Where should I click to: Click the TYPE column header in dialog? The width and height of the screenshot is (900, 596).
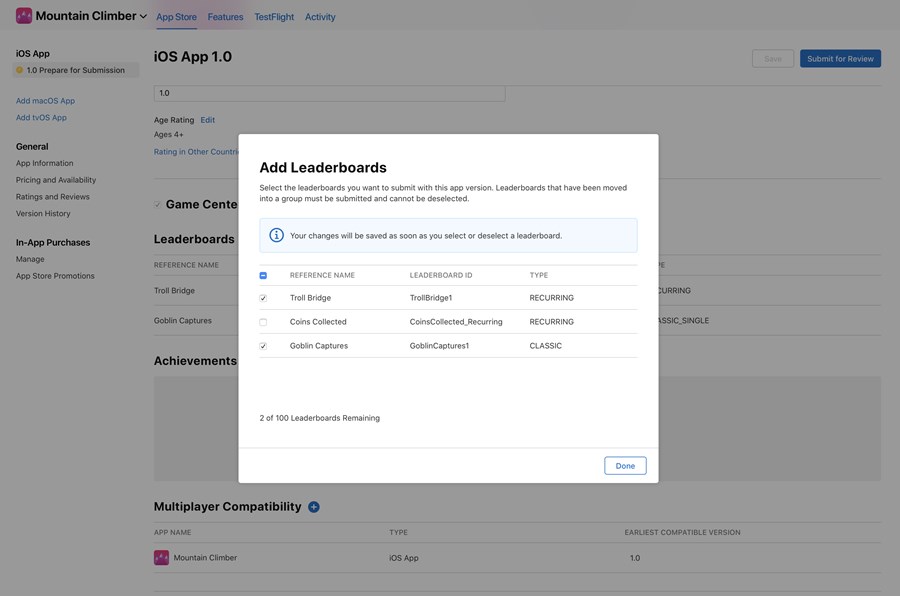click(538, 275)
